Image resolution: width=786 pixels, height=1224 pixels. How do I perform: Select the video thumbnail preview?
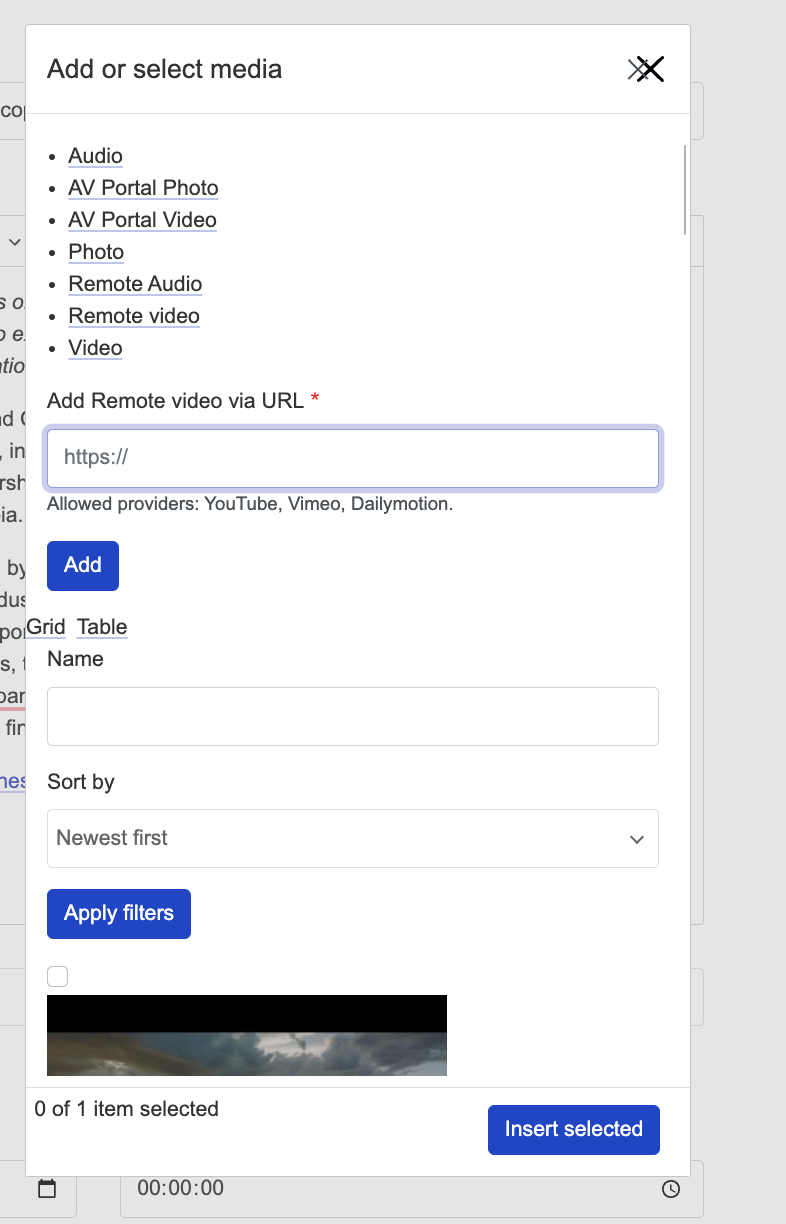pyautogui.click(x=246, y=1035)
